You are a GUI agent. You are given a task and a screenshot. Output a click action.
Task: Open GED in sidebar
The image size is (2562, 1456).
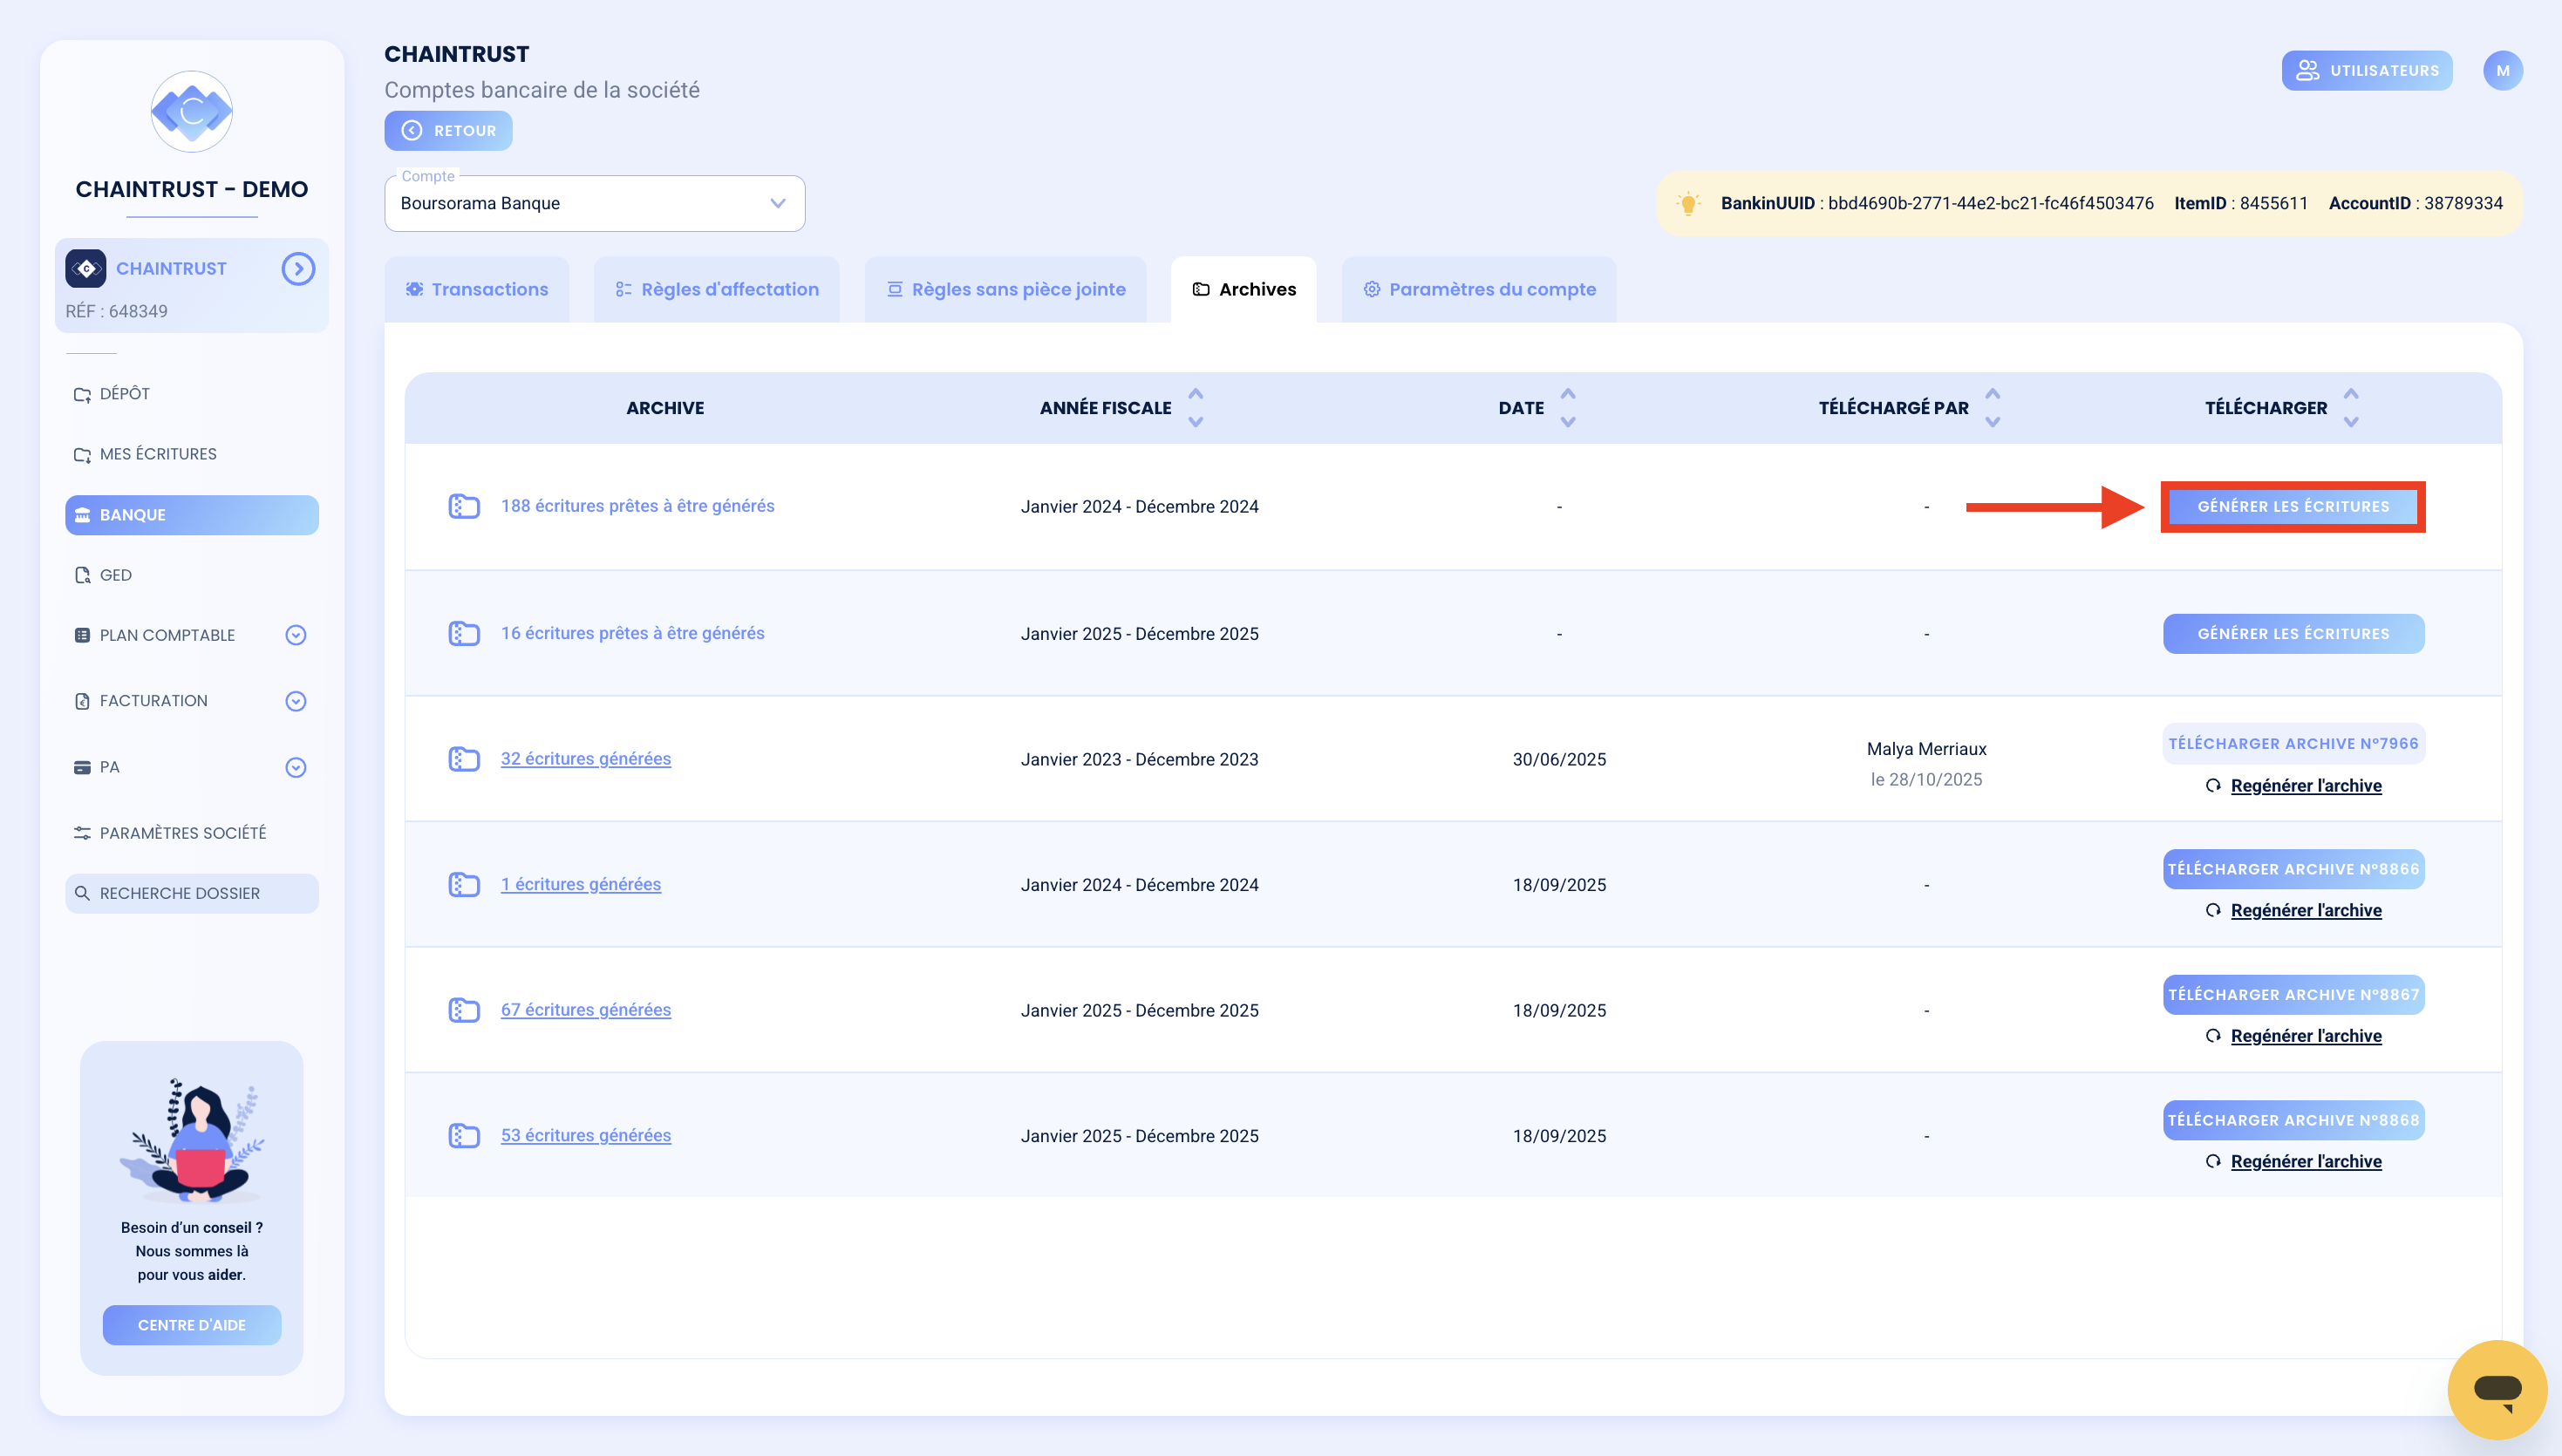[192, 575]
